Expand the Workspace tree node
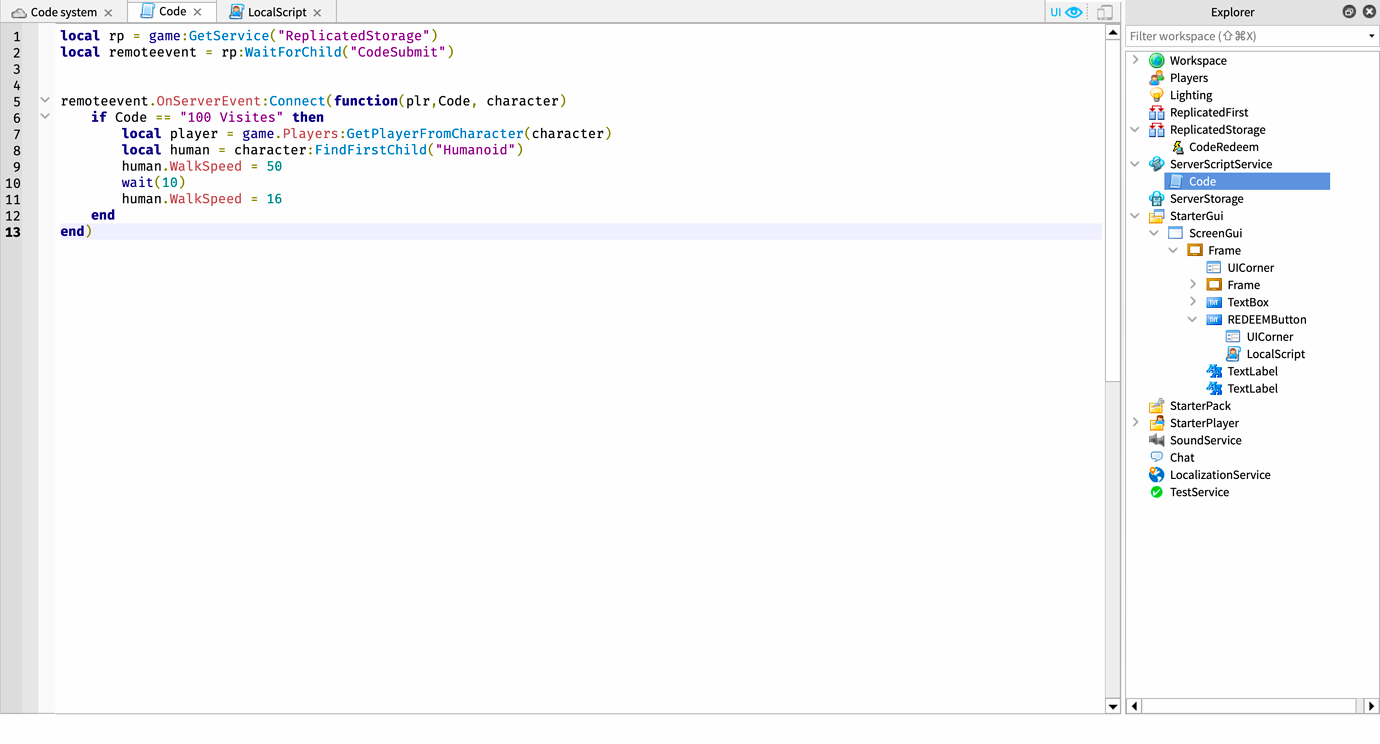Viewport: 1380px width, 744px height. click(1135, 61)
